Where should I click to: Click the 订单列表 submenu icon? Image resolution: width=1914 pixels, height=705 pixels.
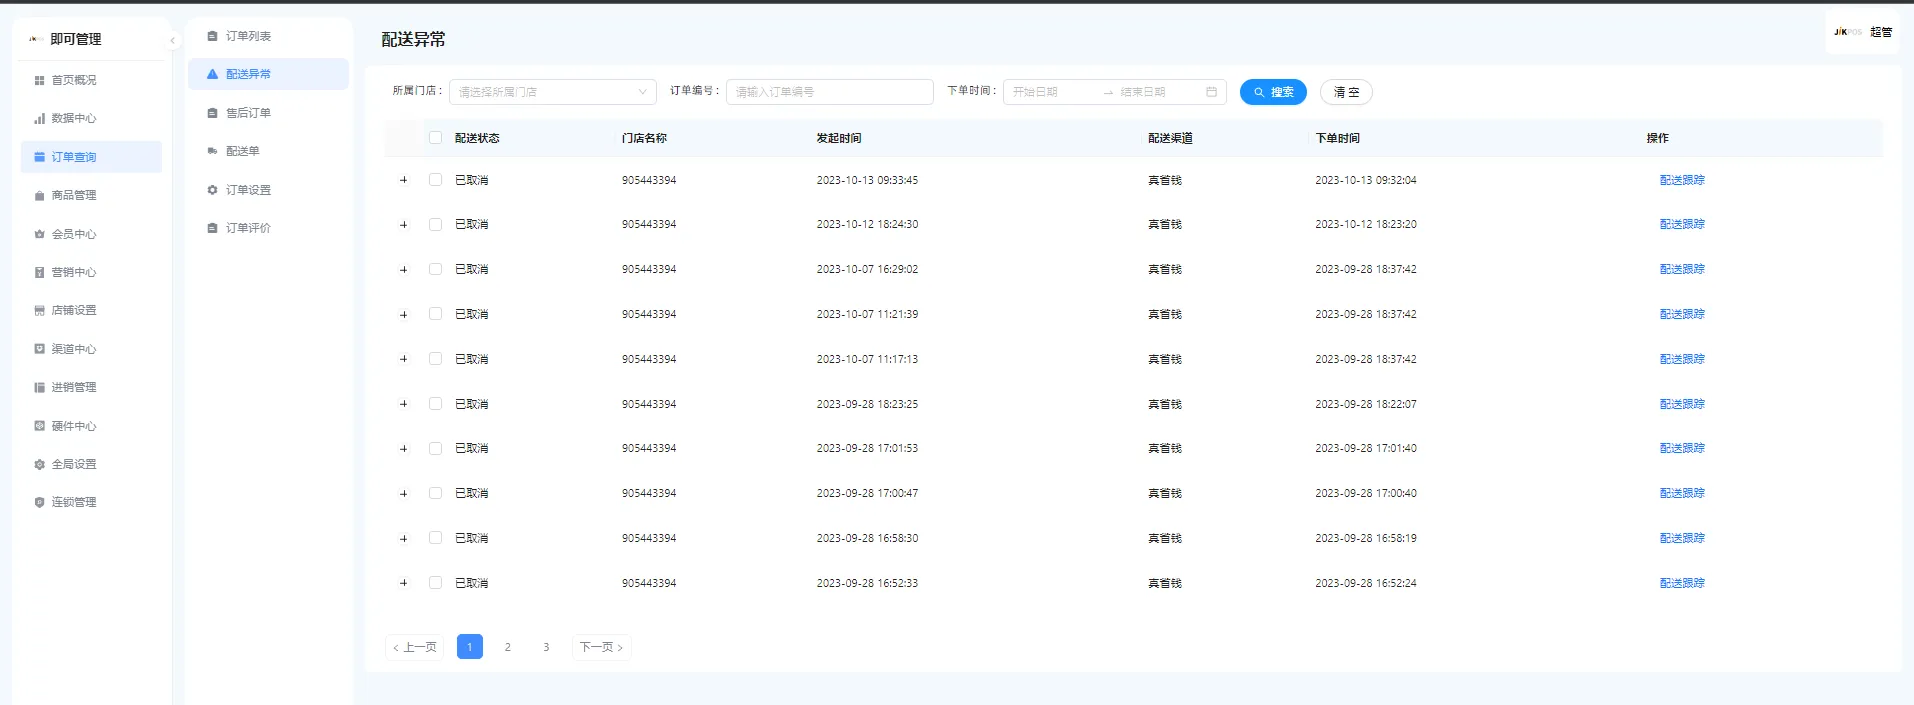coord(212,36)
